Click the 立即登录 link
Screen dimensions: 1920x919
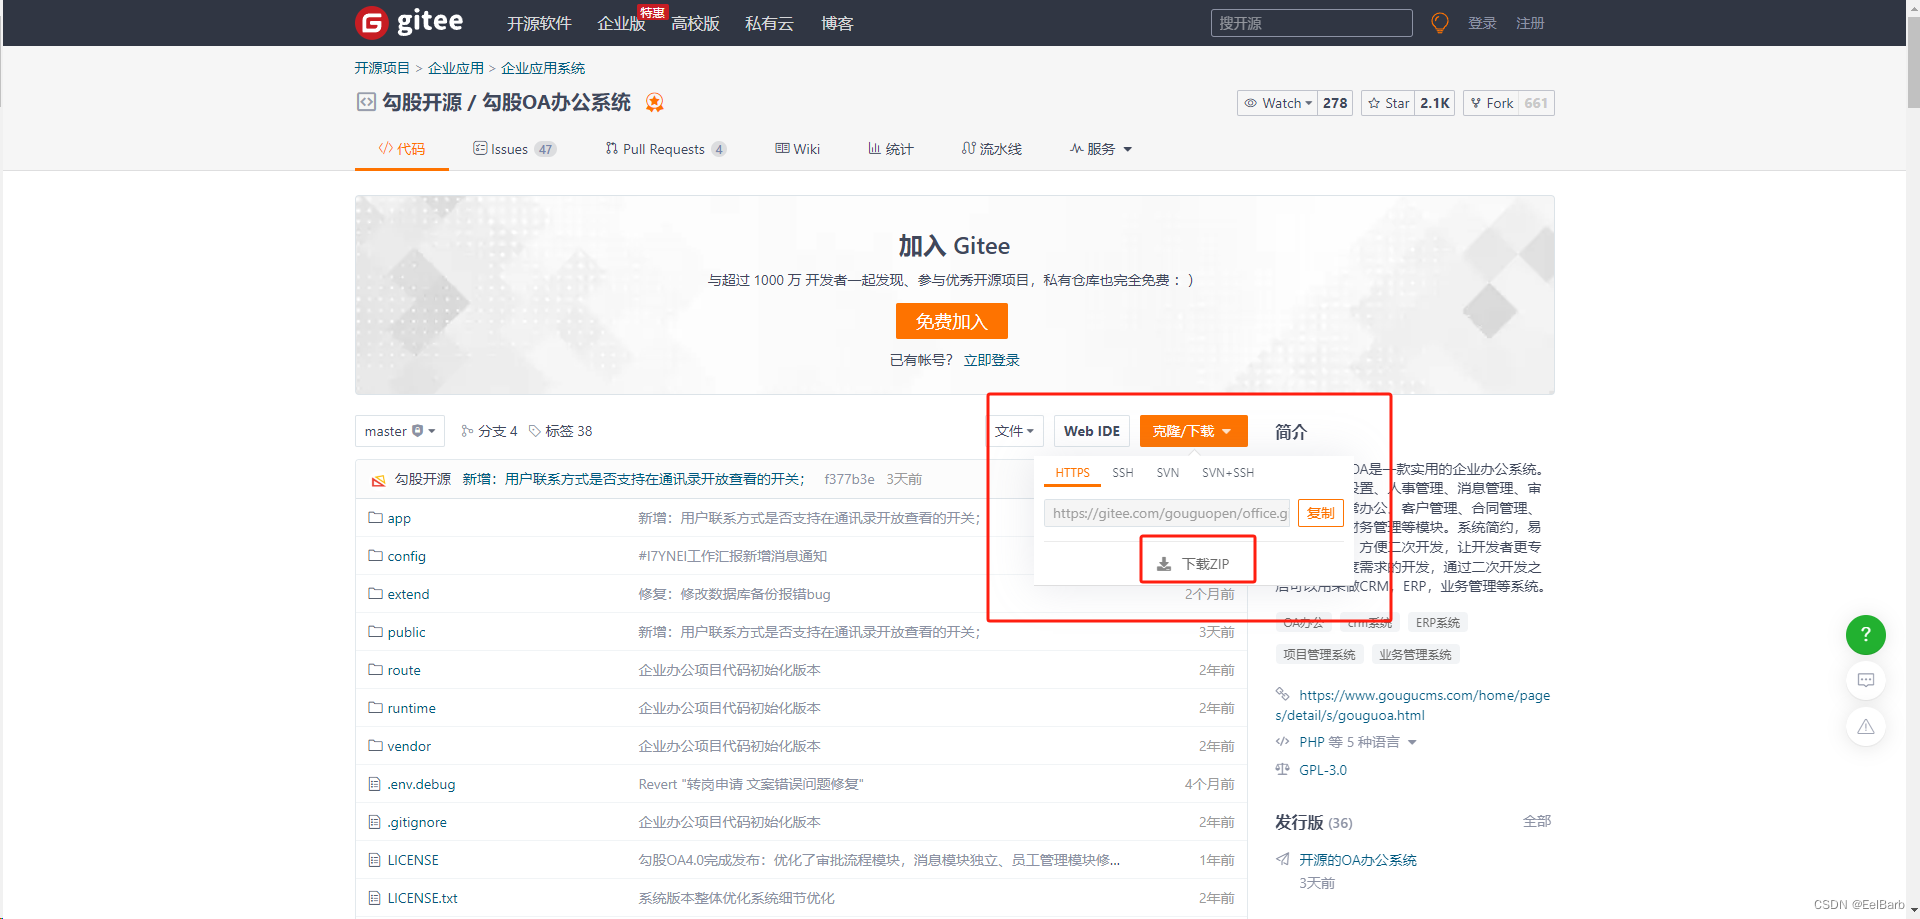[991, 360]
